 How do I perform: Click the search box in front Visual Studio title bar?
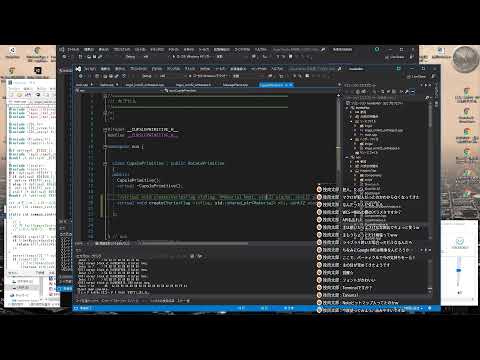point(314,69)
